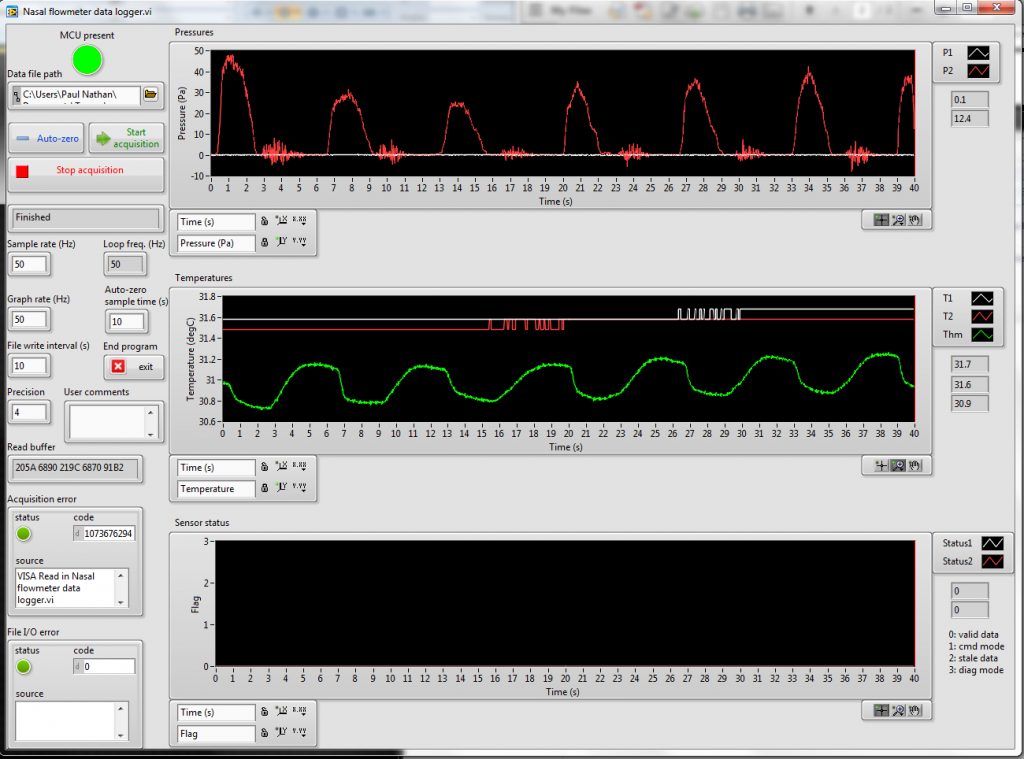
Task: Select the zoom tool under the Pressures graph
Action: tap(898, 220)
